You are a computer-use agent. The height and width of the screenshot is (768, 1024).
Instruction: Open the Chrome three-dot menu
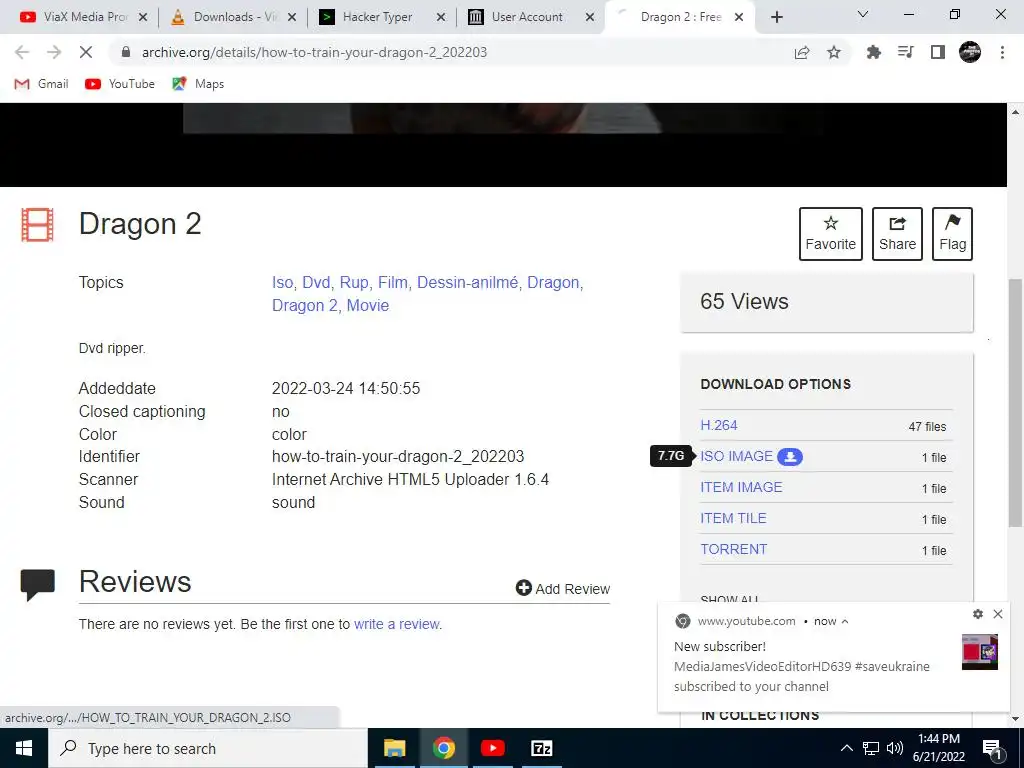point(1002,52)
